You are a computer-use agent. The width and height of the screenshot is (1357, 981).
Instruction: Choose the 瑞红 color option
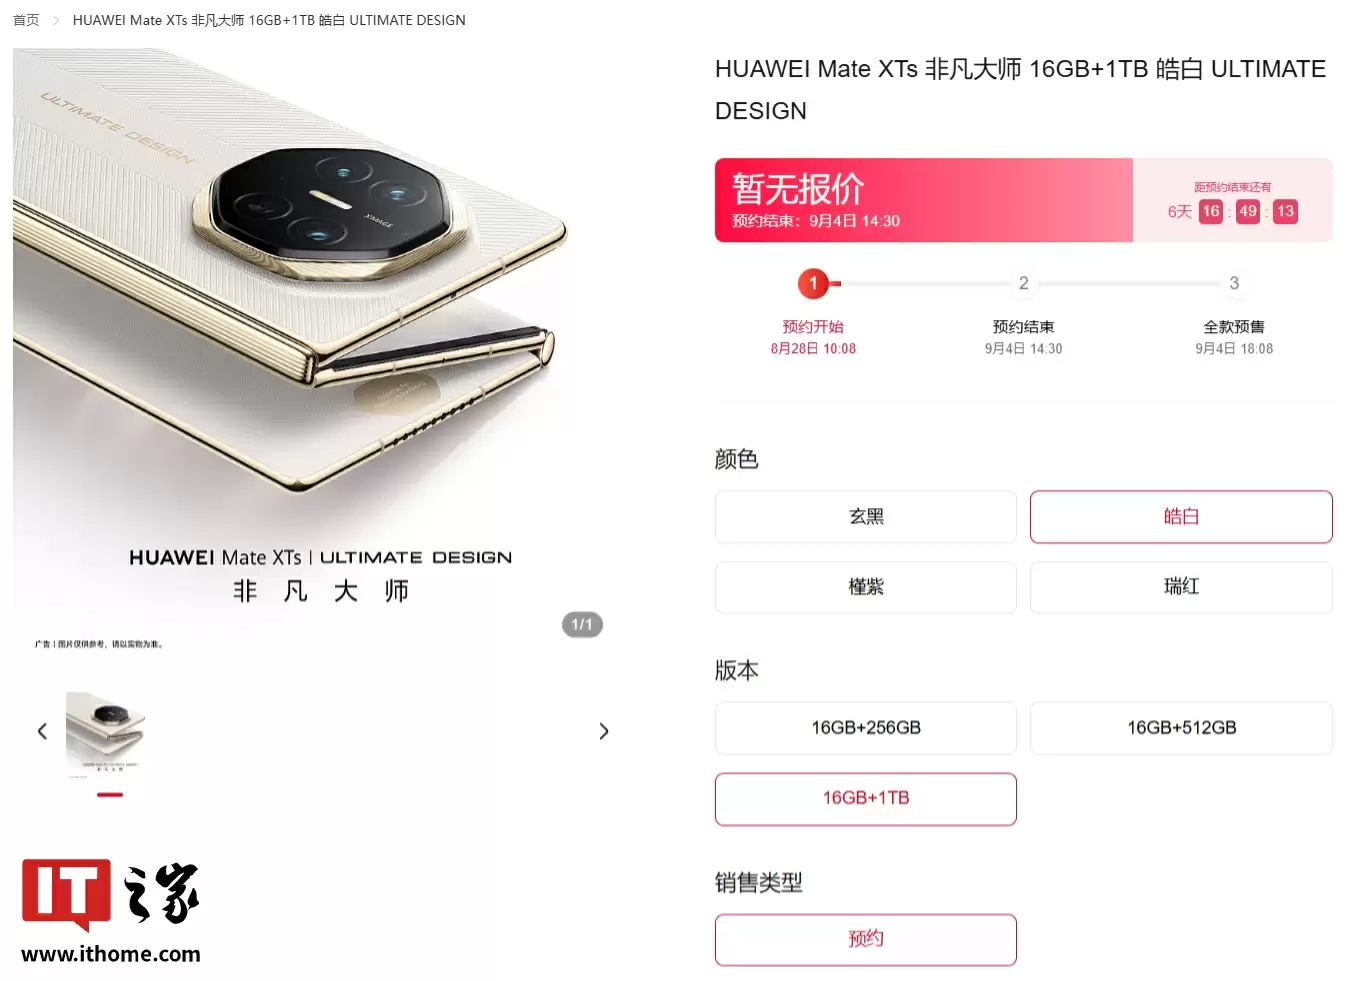click(1181, 587)
